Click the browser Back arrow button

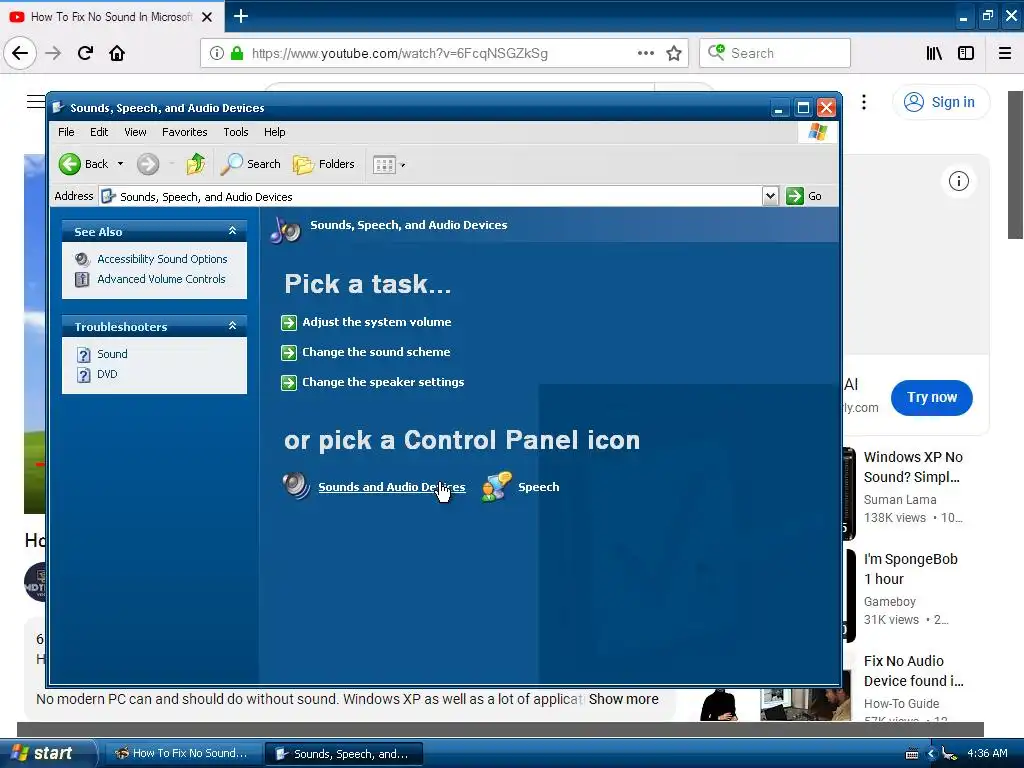[20, 53]
